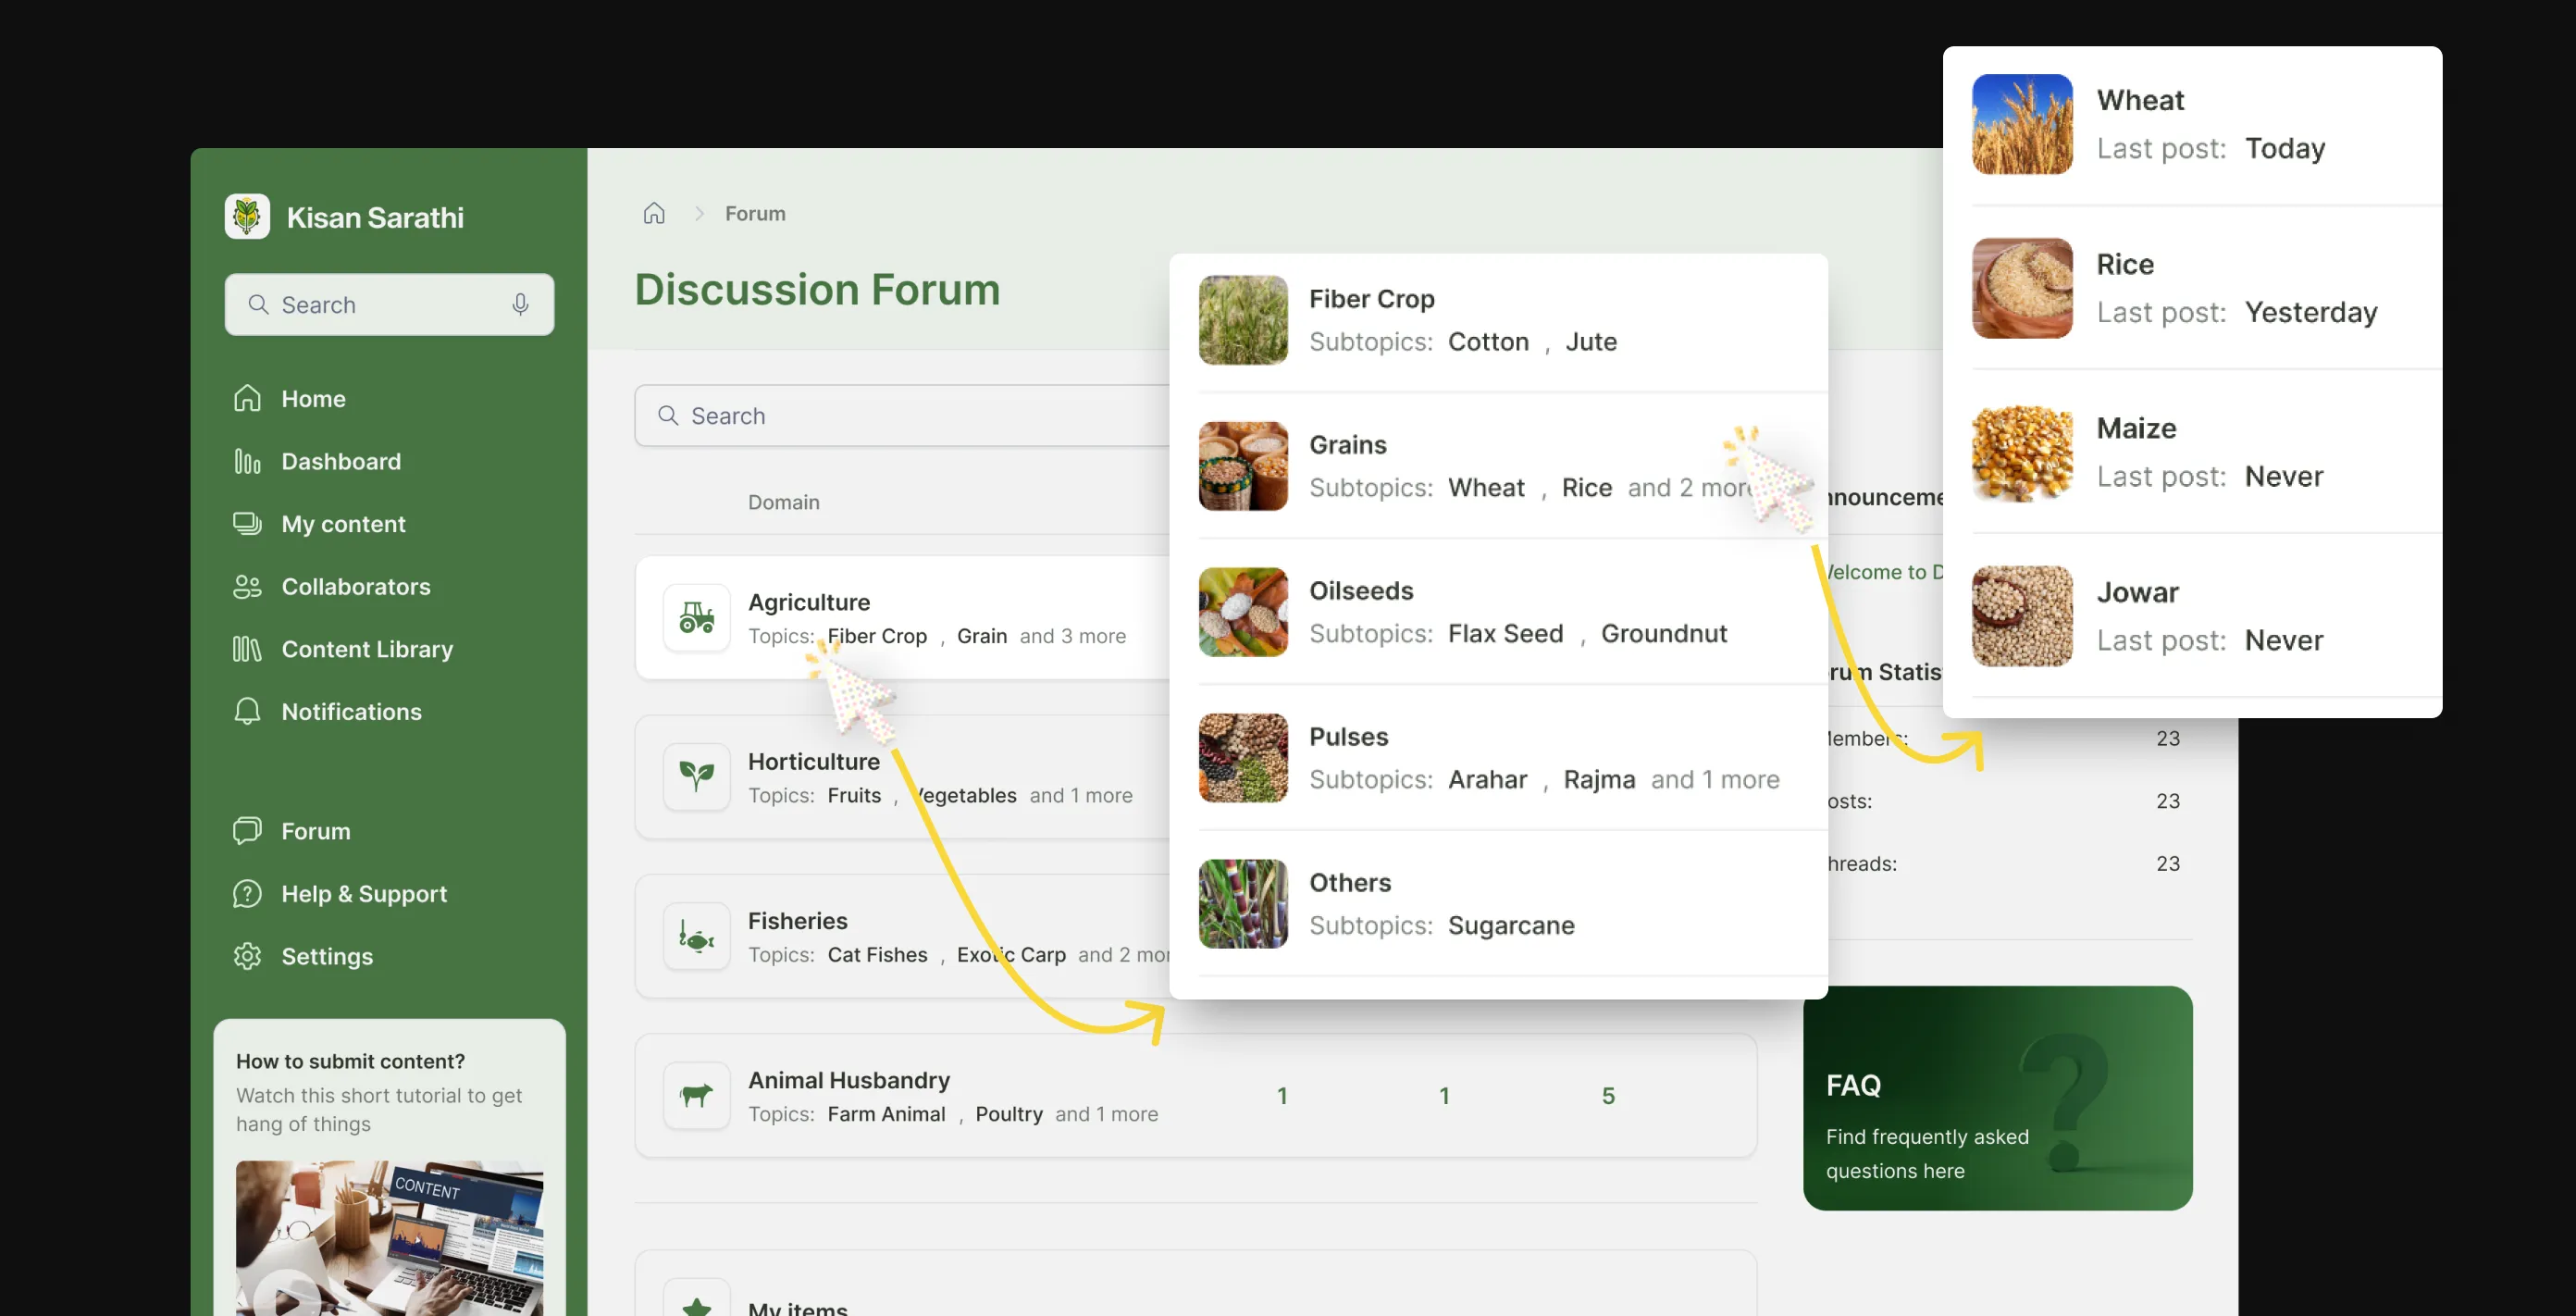Open the Others sugarcane thumbnail
Image resolution: width=2576 pixels, height=1316 pixels.
1243,904
